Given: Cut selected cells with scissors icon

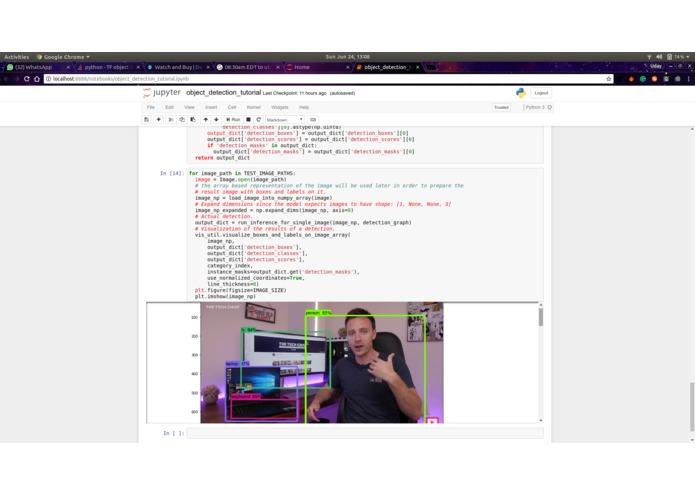Looking at the screenshot, I should [x=171, y=120].
